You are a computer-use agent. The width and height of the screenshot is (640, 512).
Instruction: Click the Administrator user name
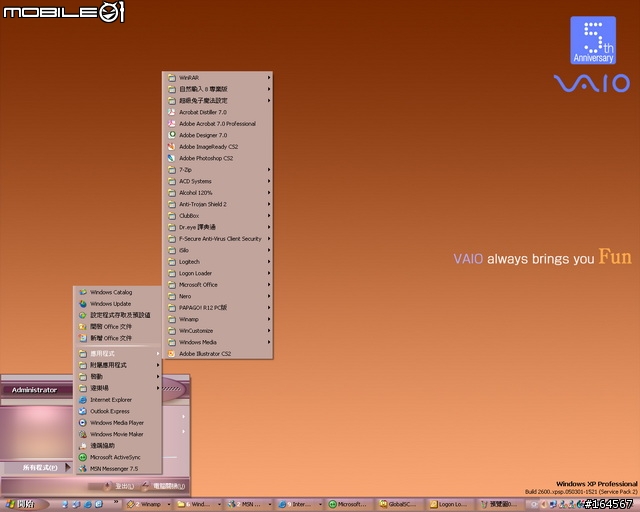point(34,390)
